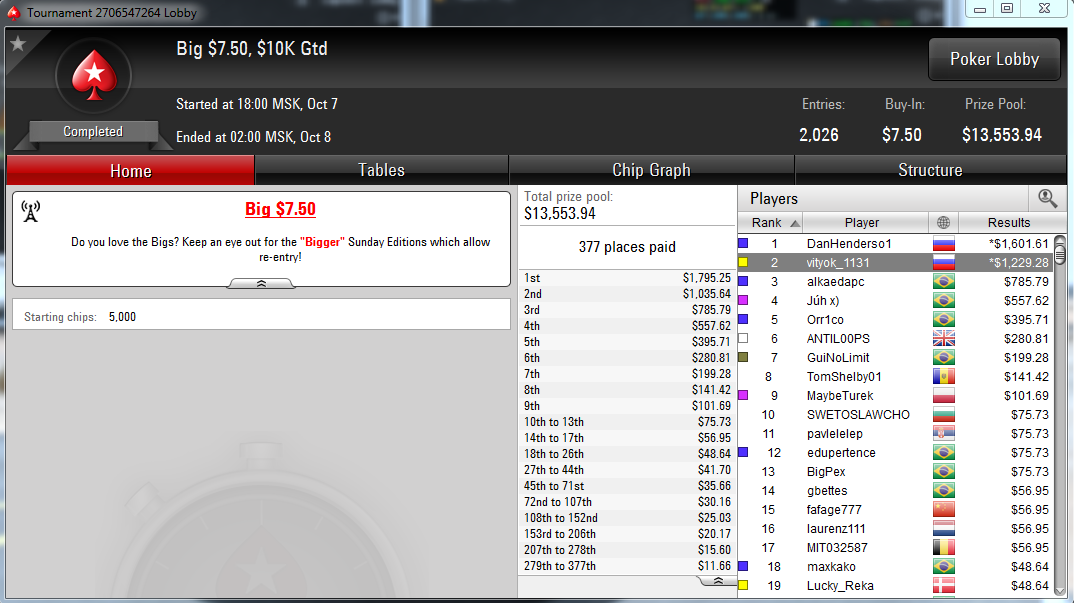Collapse the Big $7.50 announcement panel
The height and width of the screenshot is (603, 1074).
click(x=261, y=284)
